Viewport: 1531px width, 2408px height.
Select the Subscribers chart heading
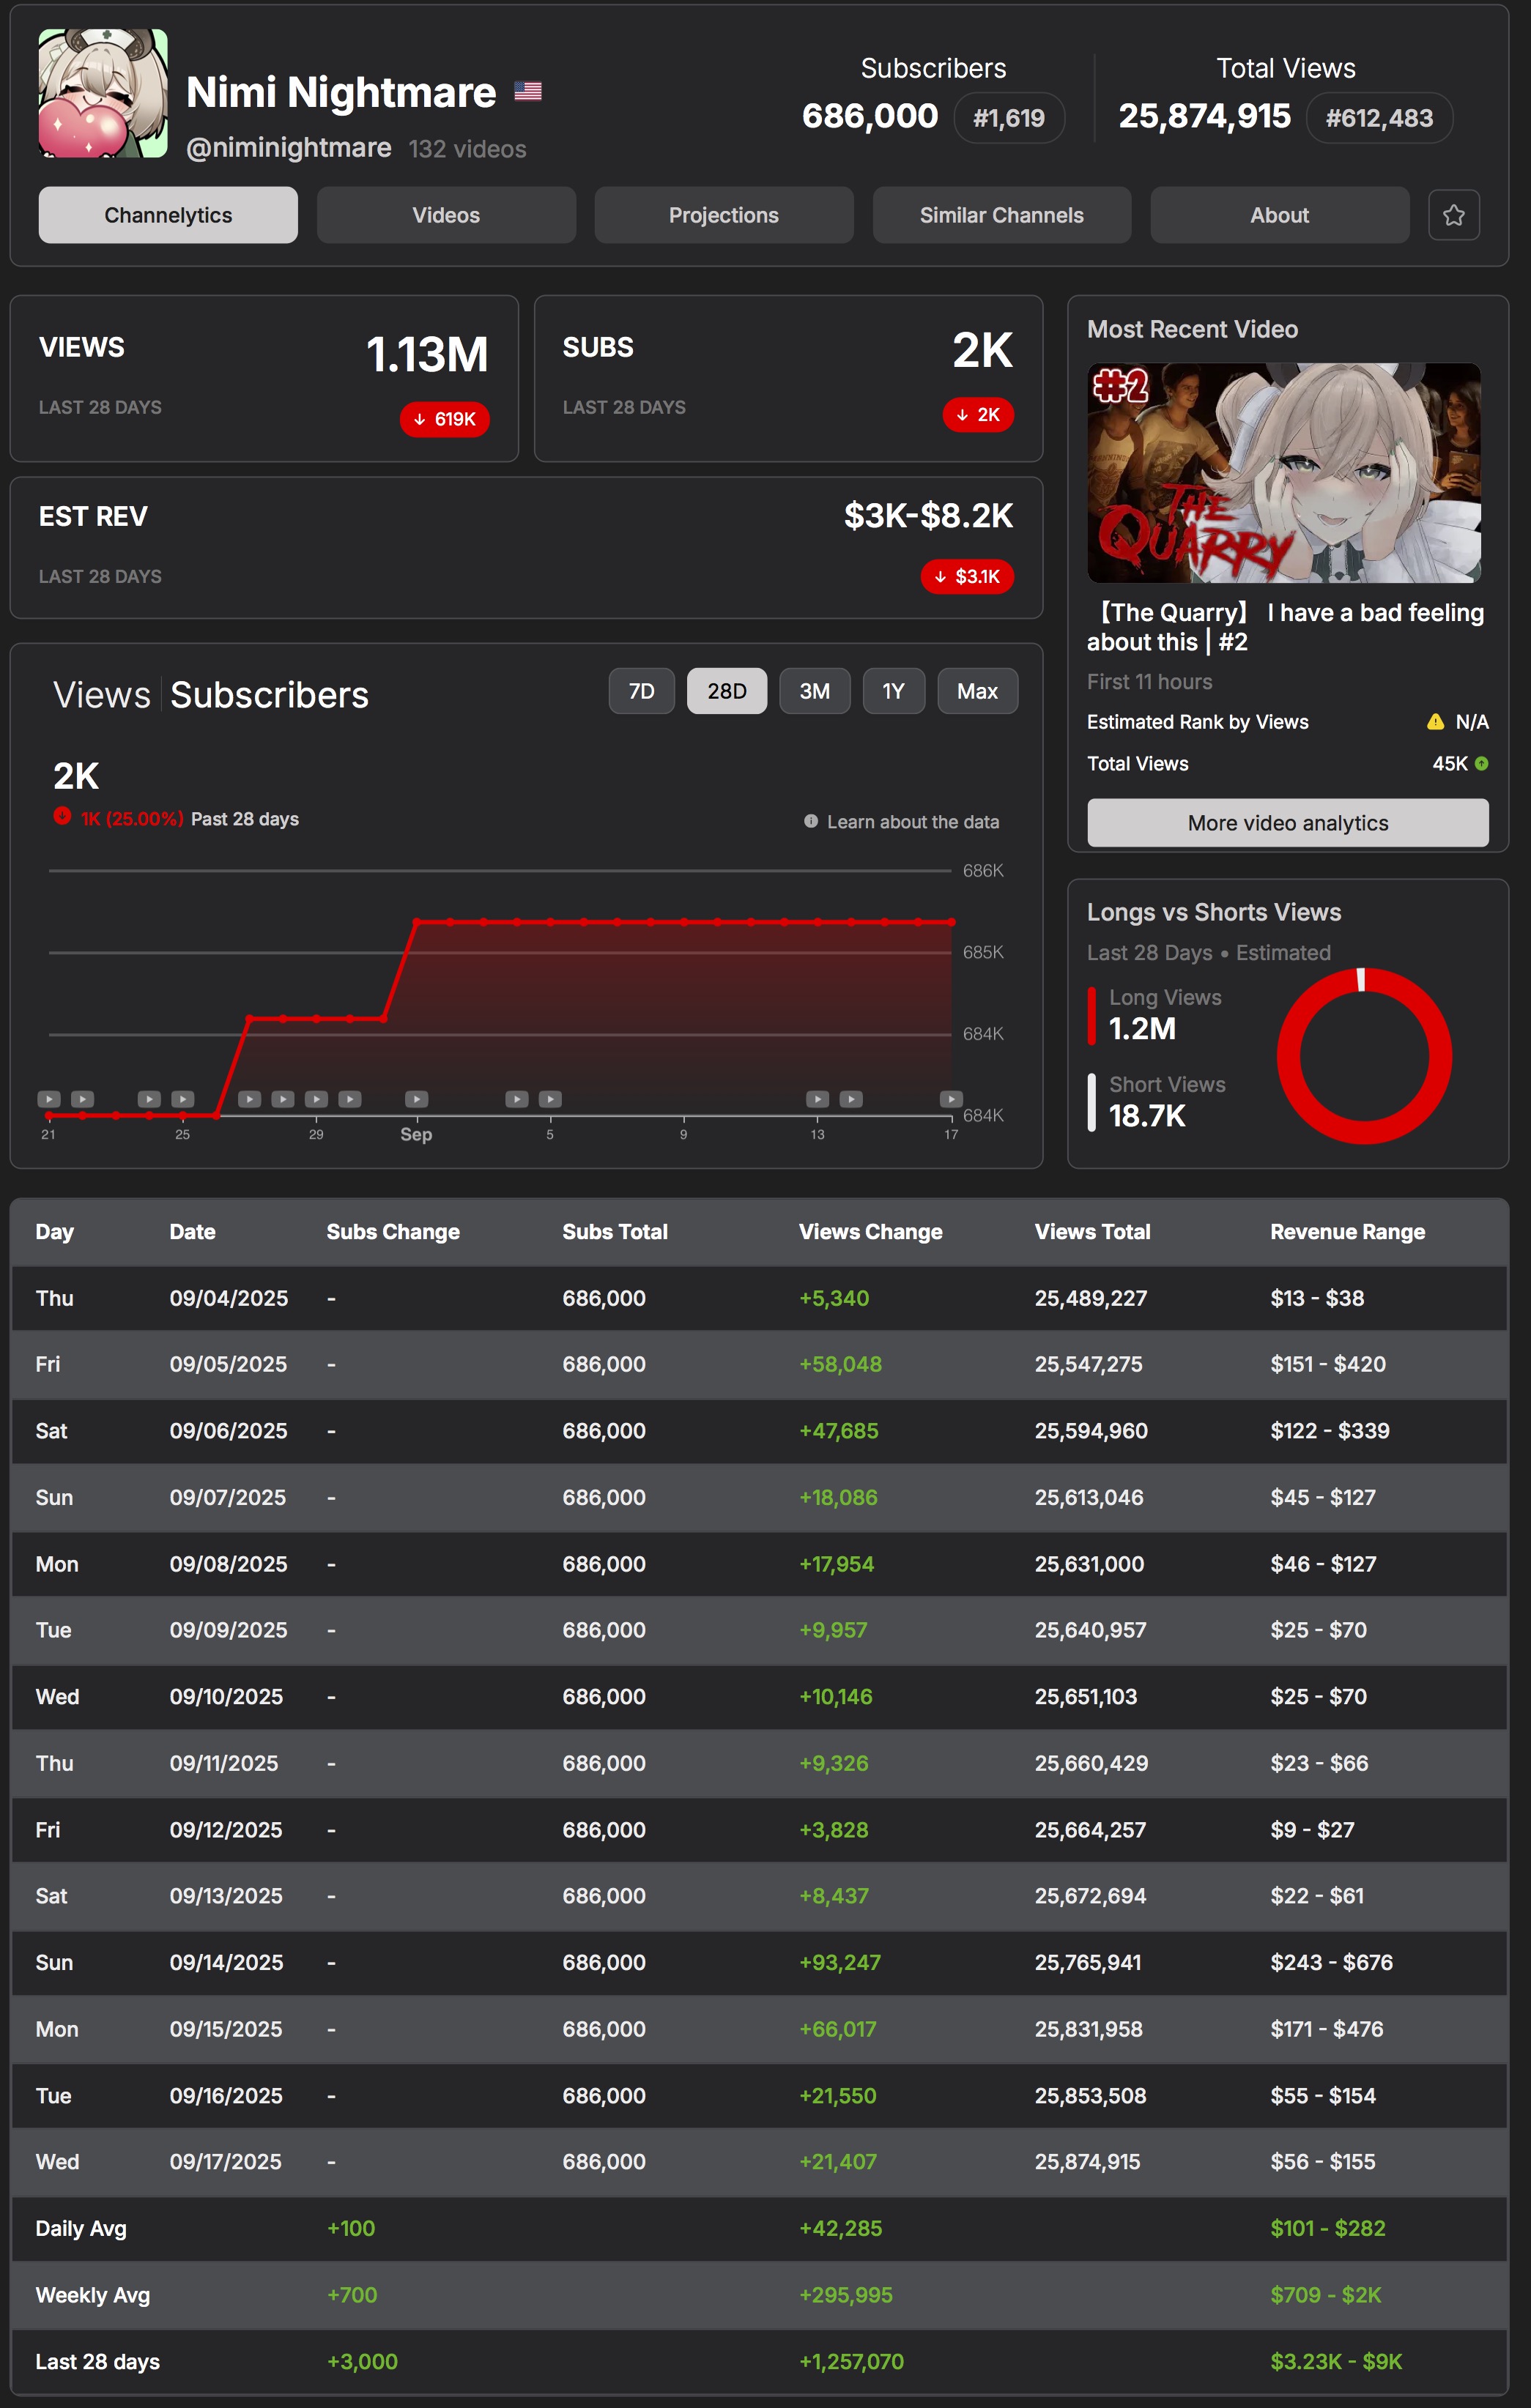coord(270,695)
